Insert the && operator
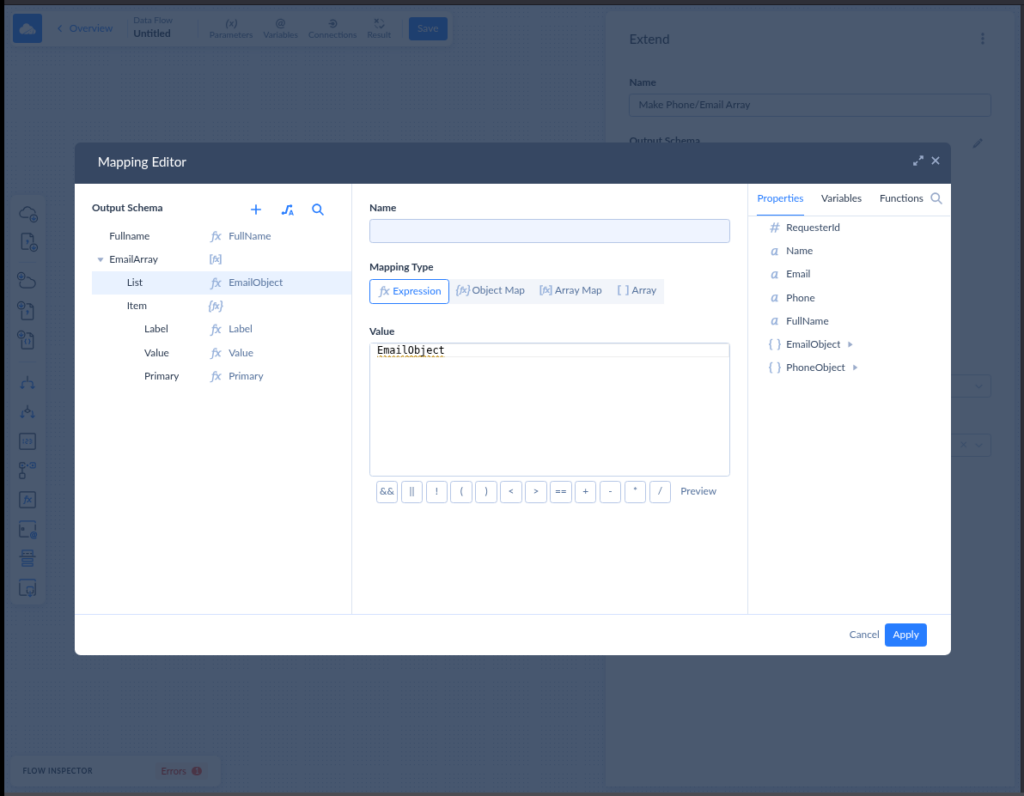The width and height of the screenshot is (1024, 796). 387,492
